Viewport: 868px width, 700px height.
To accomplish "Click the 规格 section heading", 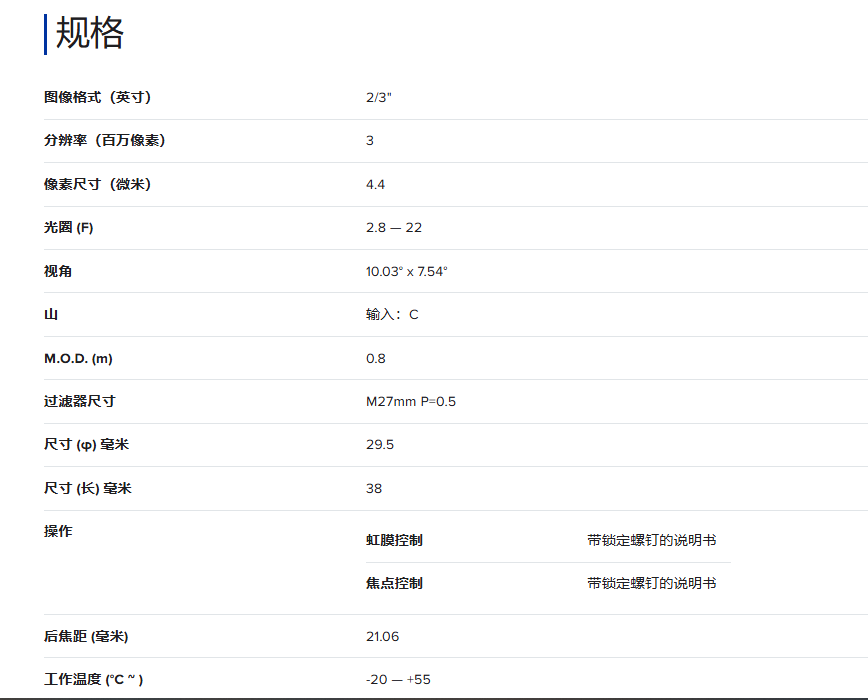I will (90, 34).
